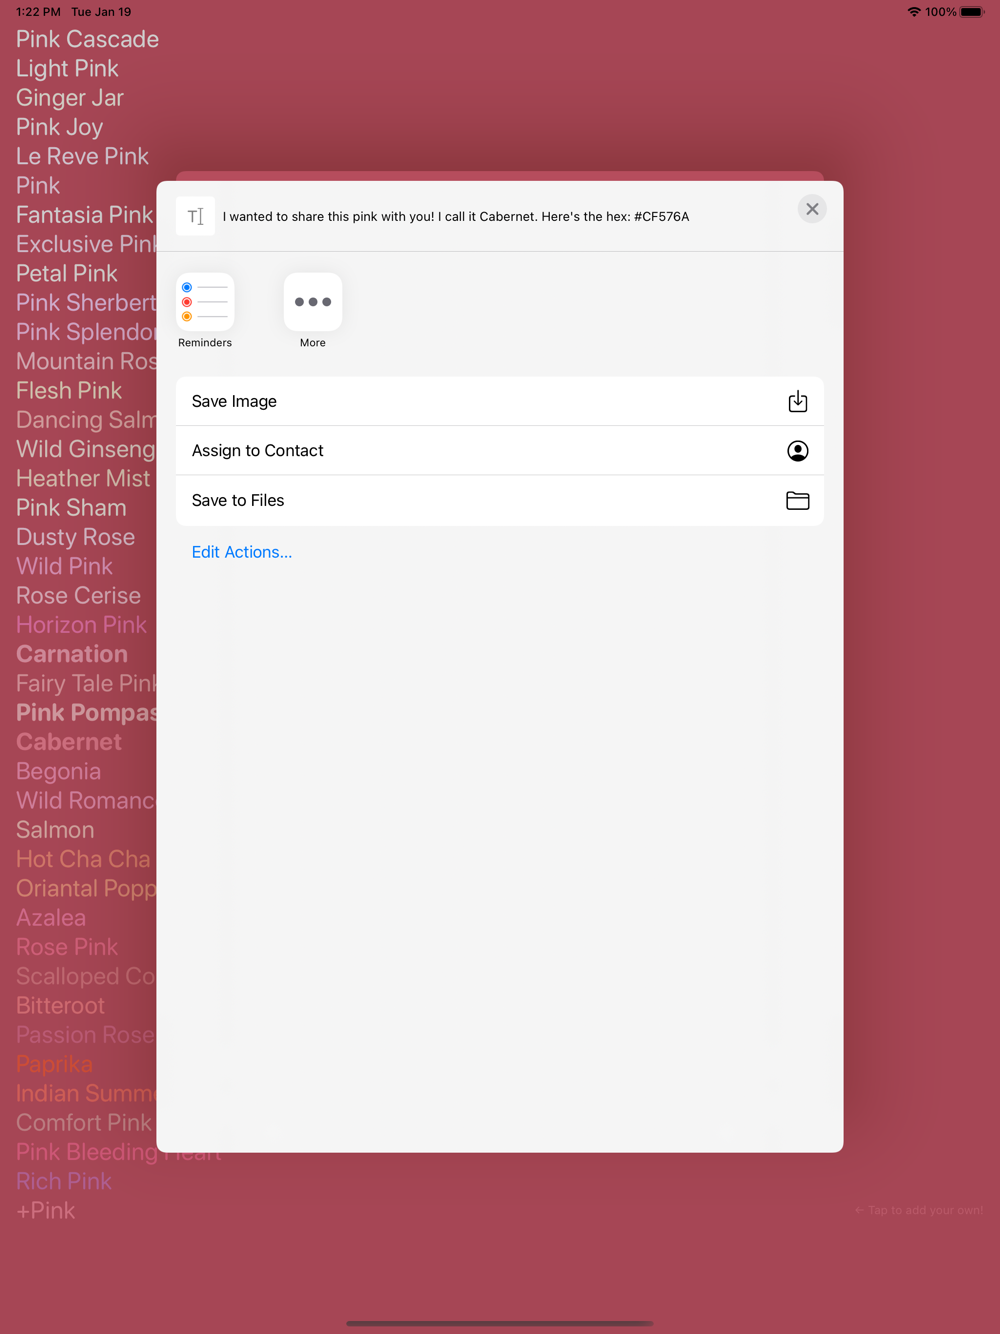This screenshot has height=1334, width=1000.
Task: Tap the battery indicator in status bar
Action: tap(972, 12)
